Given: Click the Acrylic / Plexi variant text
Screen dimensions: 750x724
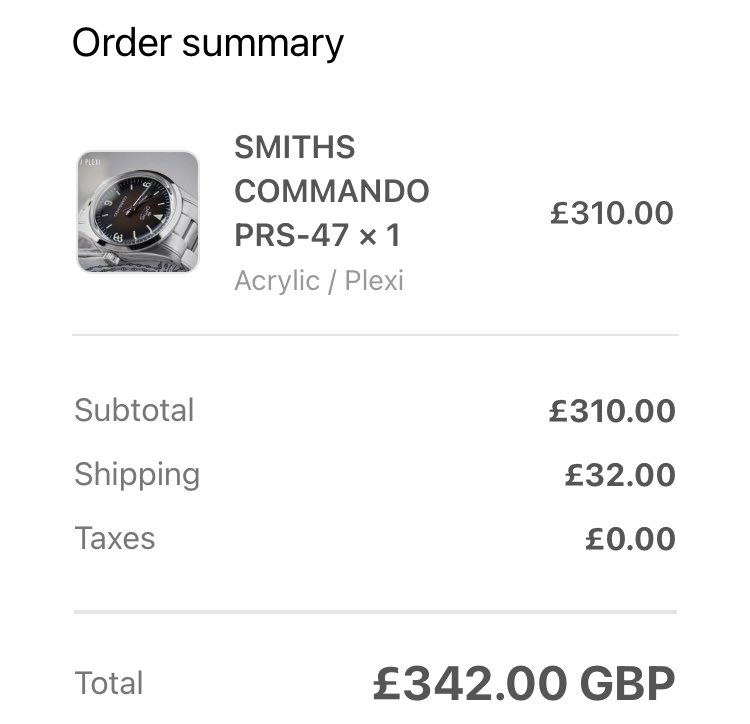Looking at the screenshot, I should point(319,280).
